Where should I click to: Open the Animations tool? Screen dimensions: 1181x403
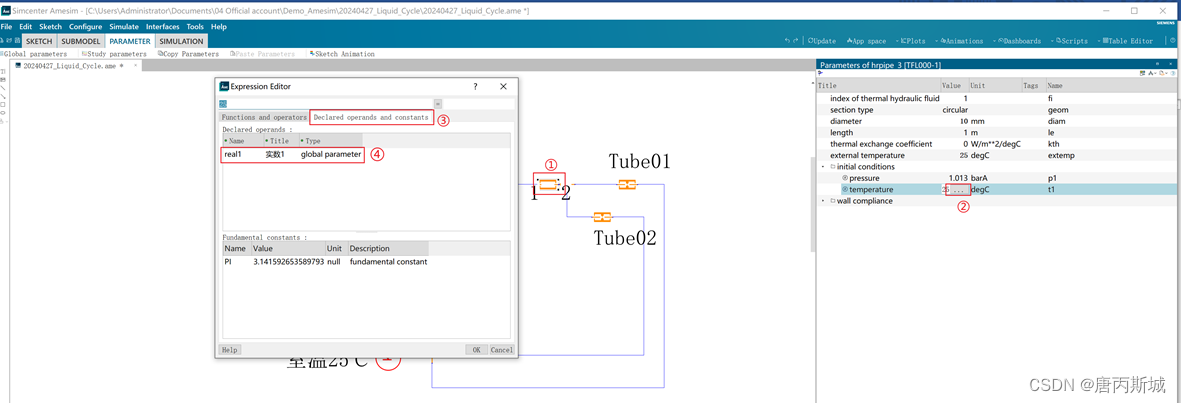click(x=961, y=41)
